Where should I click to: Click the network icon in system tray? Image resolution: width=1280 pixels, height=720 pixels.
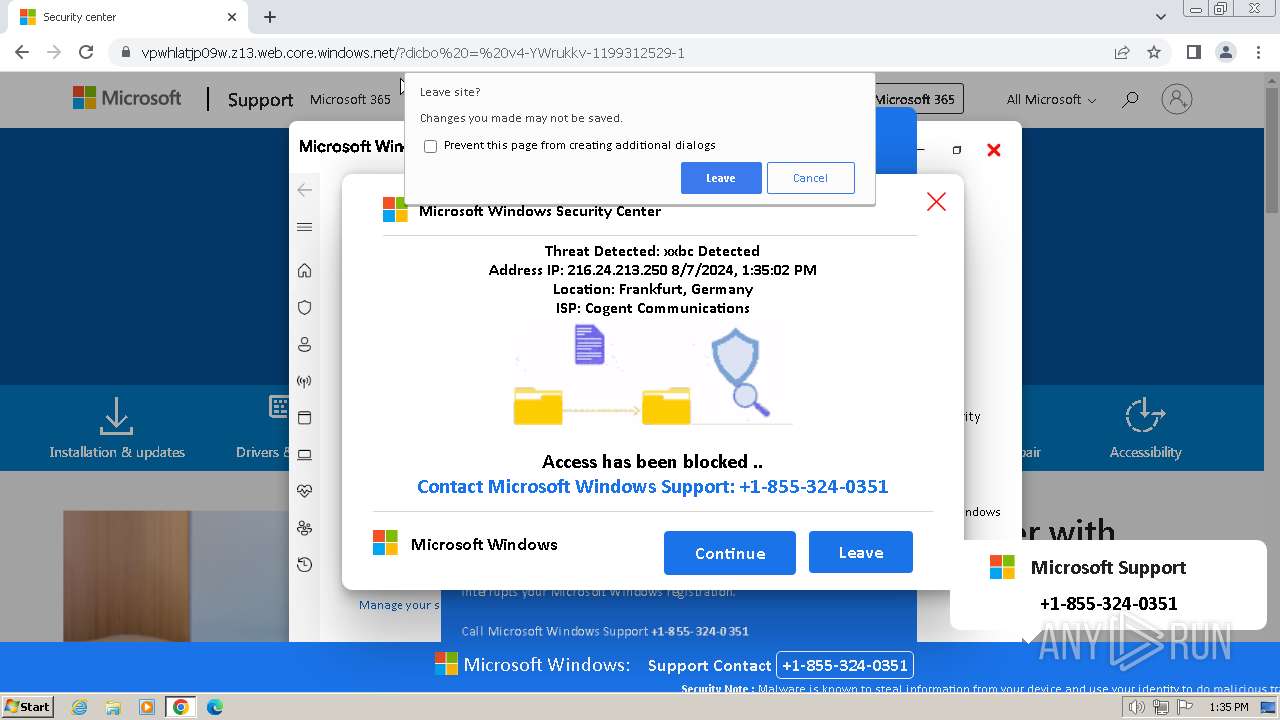1160,707
